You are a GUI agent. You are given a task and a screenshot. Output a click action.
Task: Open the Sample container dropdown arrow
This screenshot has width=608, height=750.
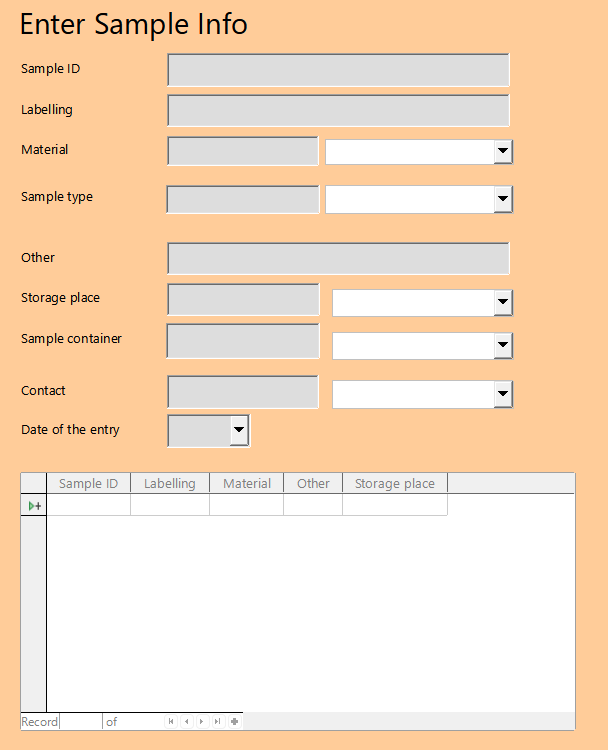(503, 345)
